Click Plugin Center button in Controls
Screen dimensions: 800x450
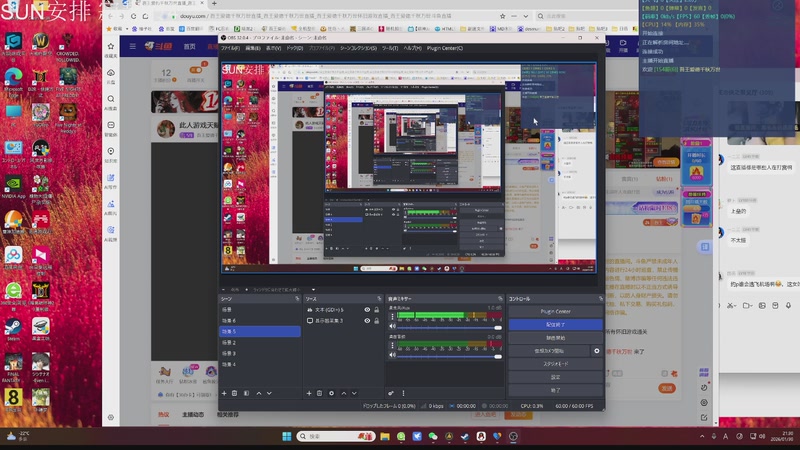[x=556, y=312]
